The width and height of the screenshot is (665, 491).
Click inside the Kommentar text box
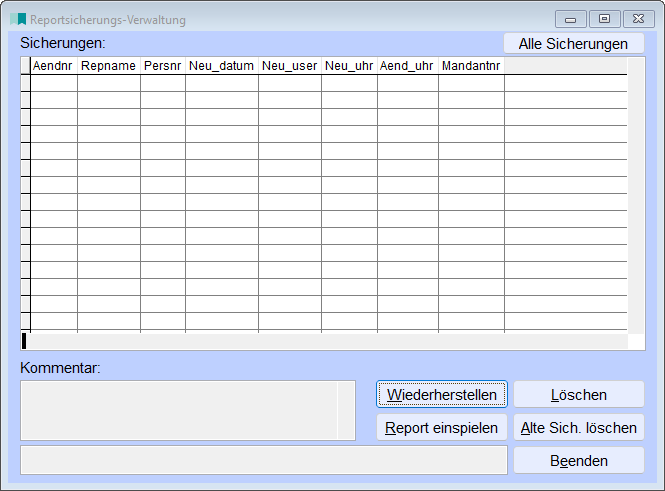[178, 410]
